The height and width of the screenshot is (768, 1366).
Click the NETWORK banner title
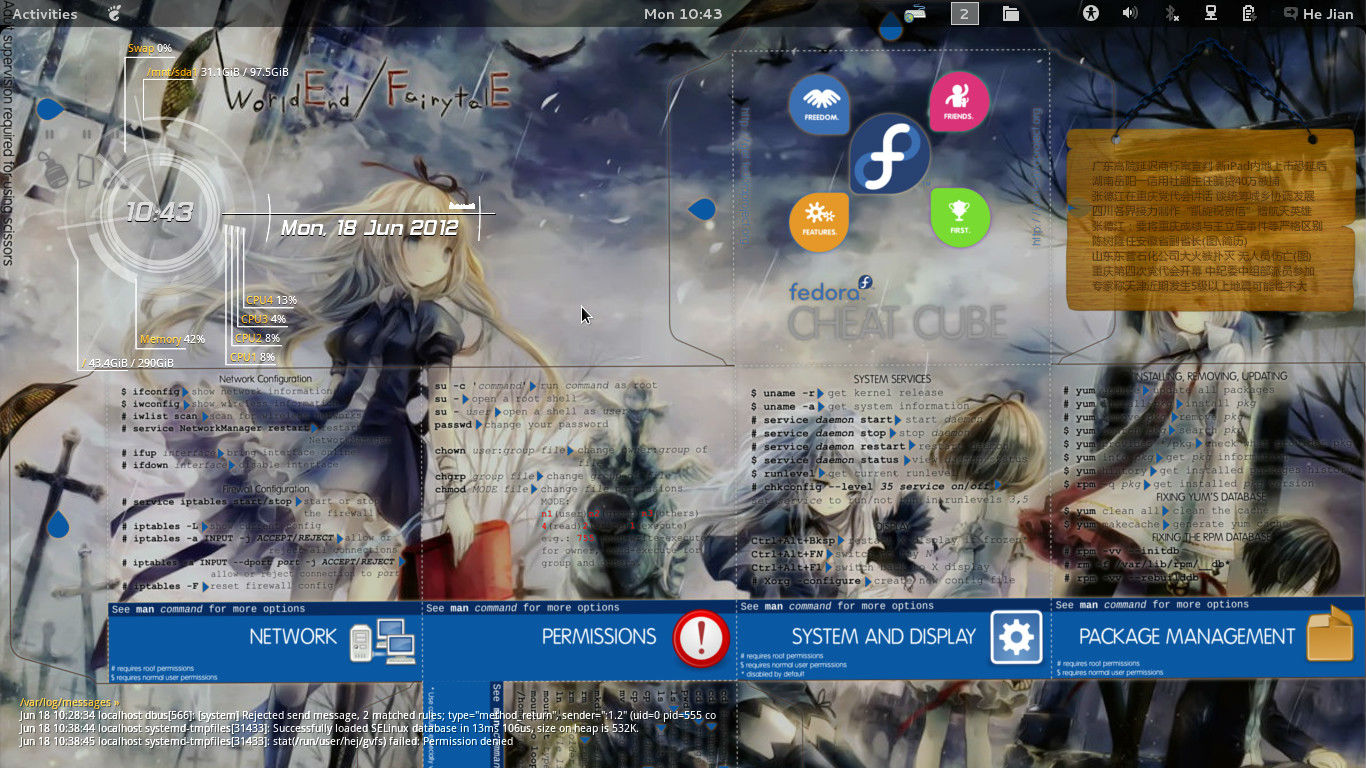pyautogui.click(x=293, y=636)
